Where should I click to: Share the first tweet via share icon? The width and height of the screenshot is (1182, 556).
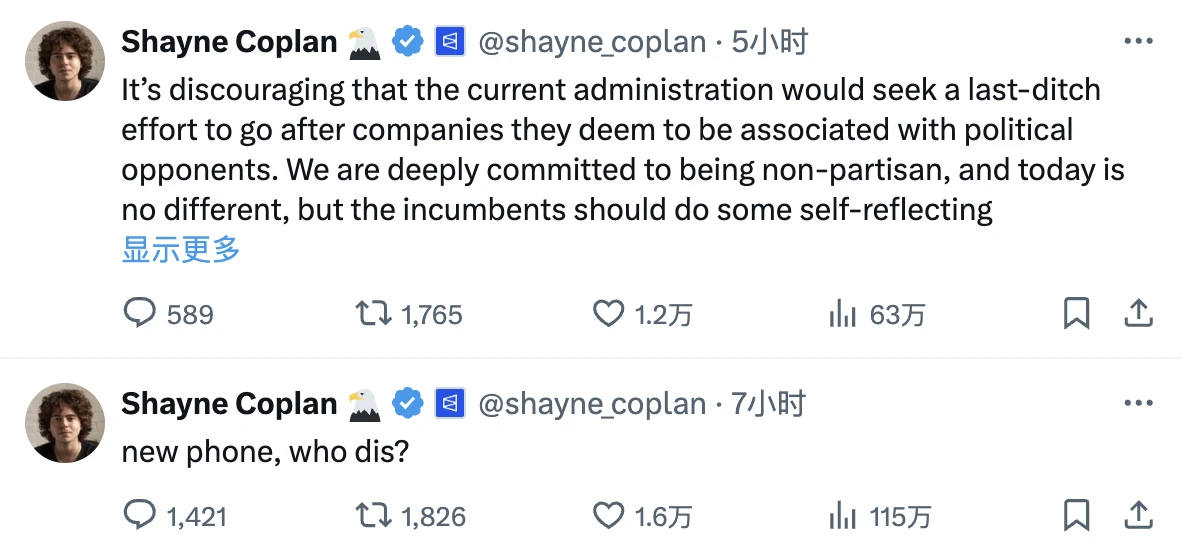click(1139, 314)
